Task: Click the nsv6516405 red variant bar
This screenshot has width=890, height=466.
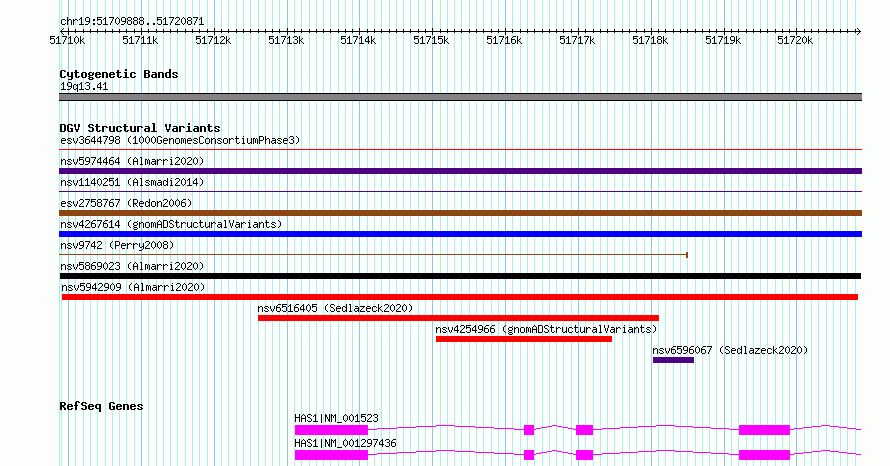Action: click(x=458, y=318)
